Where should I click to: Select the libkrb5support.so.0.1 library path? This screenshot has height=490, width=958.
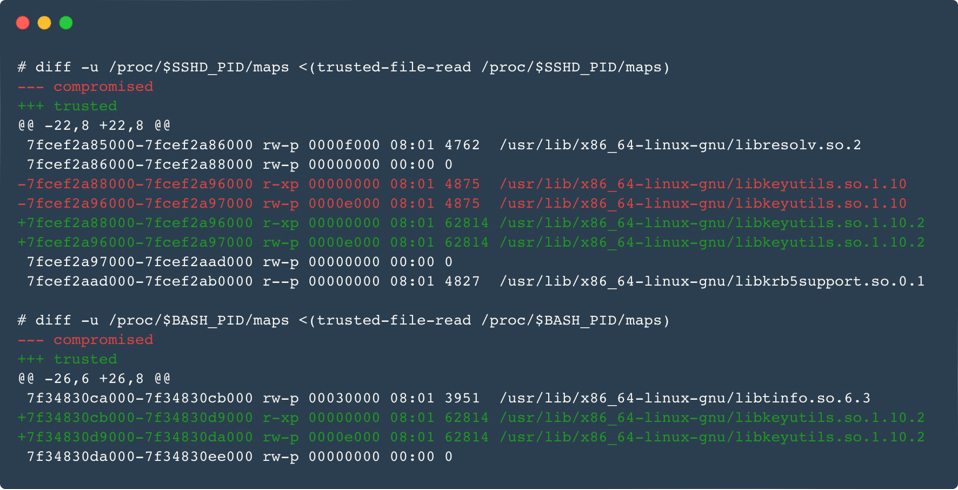(x=712, y=281)
